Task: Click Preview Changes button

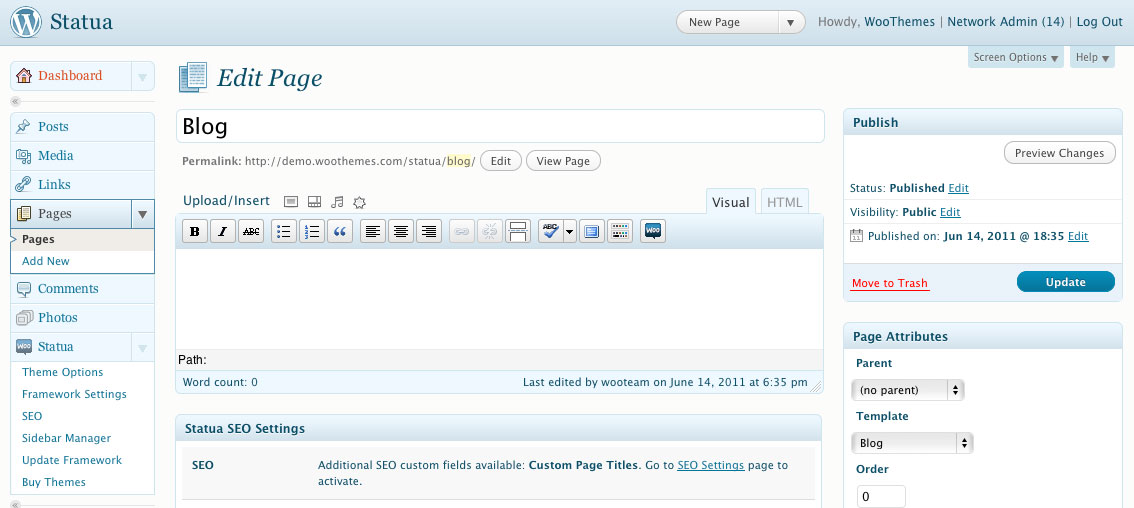Action: coord(1060,153)
